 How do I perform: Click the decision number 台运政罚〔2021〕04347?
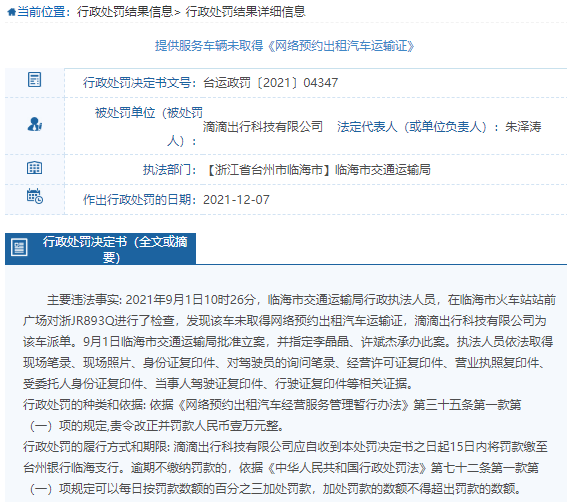point(270,83)
